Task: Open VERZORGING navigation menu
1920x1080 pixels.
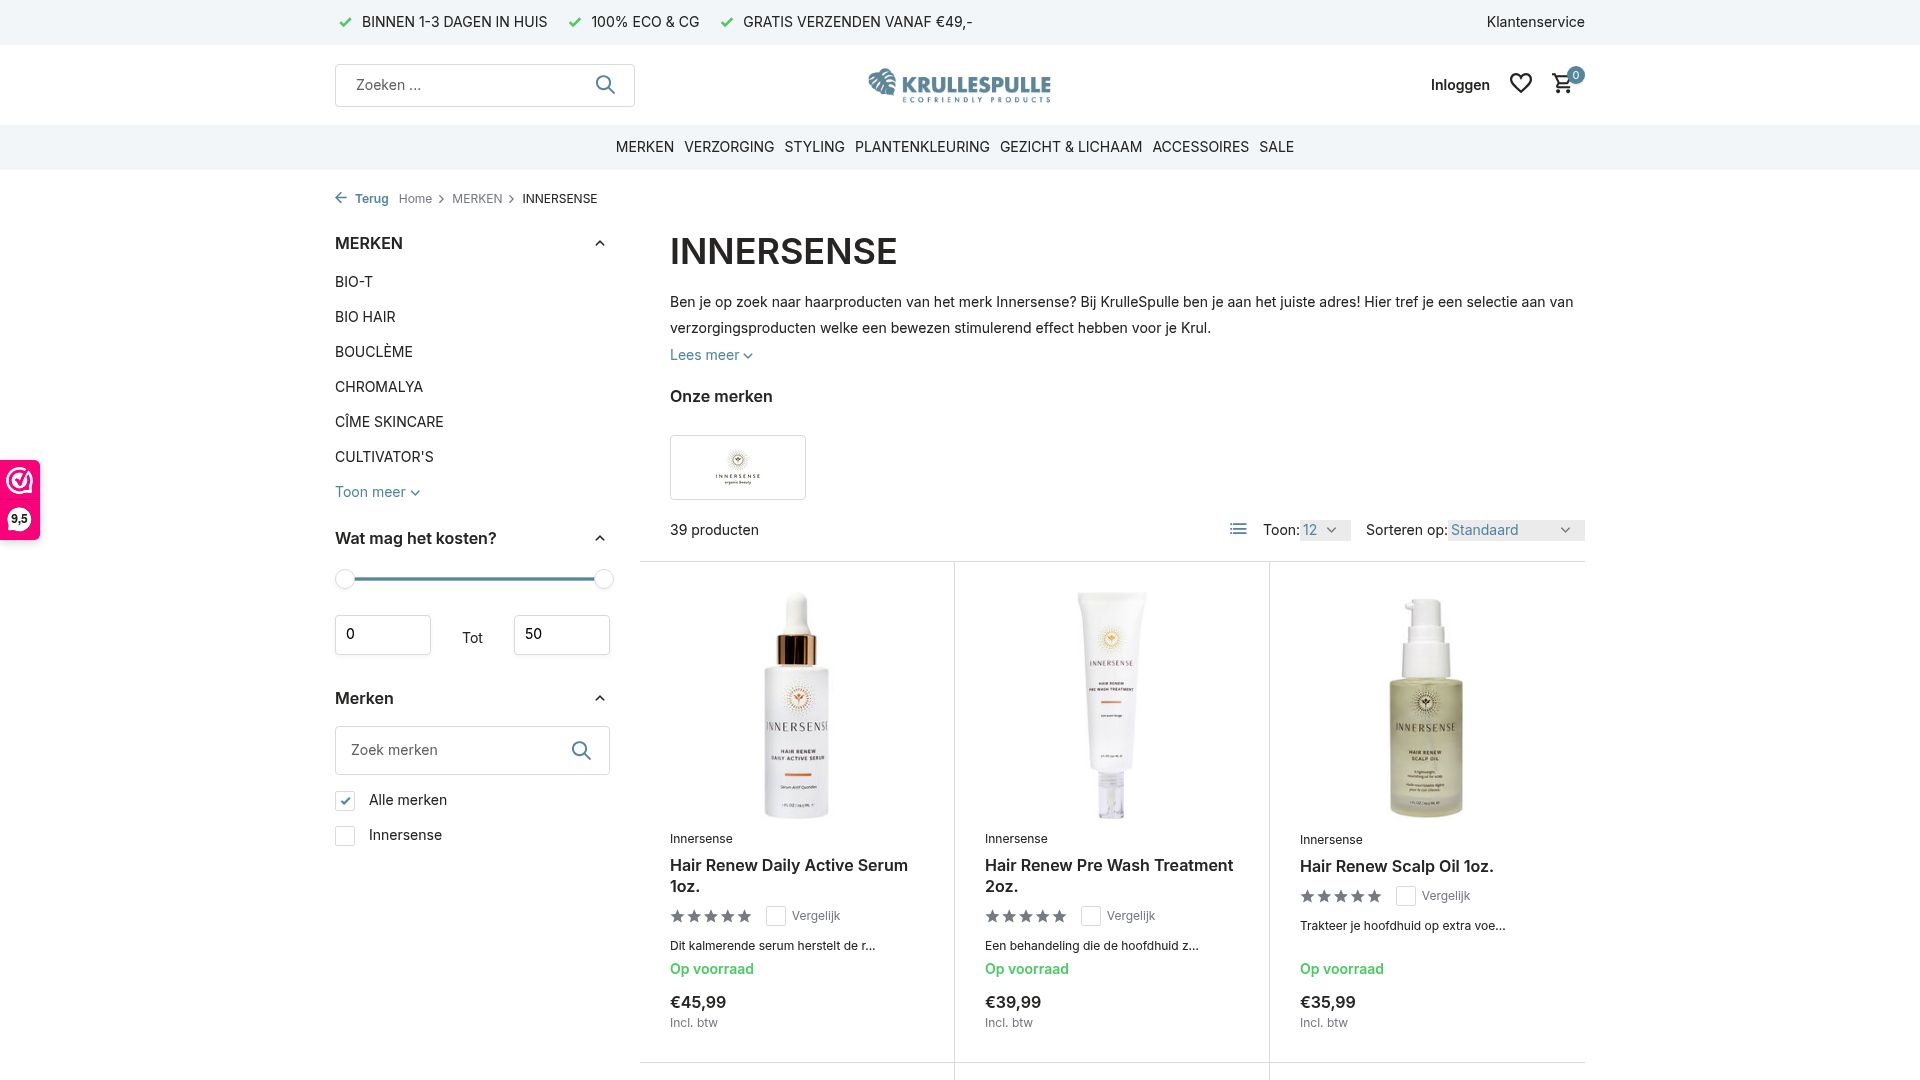Action: tap(729, 147)
